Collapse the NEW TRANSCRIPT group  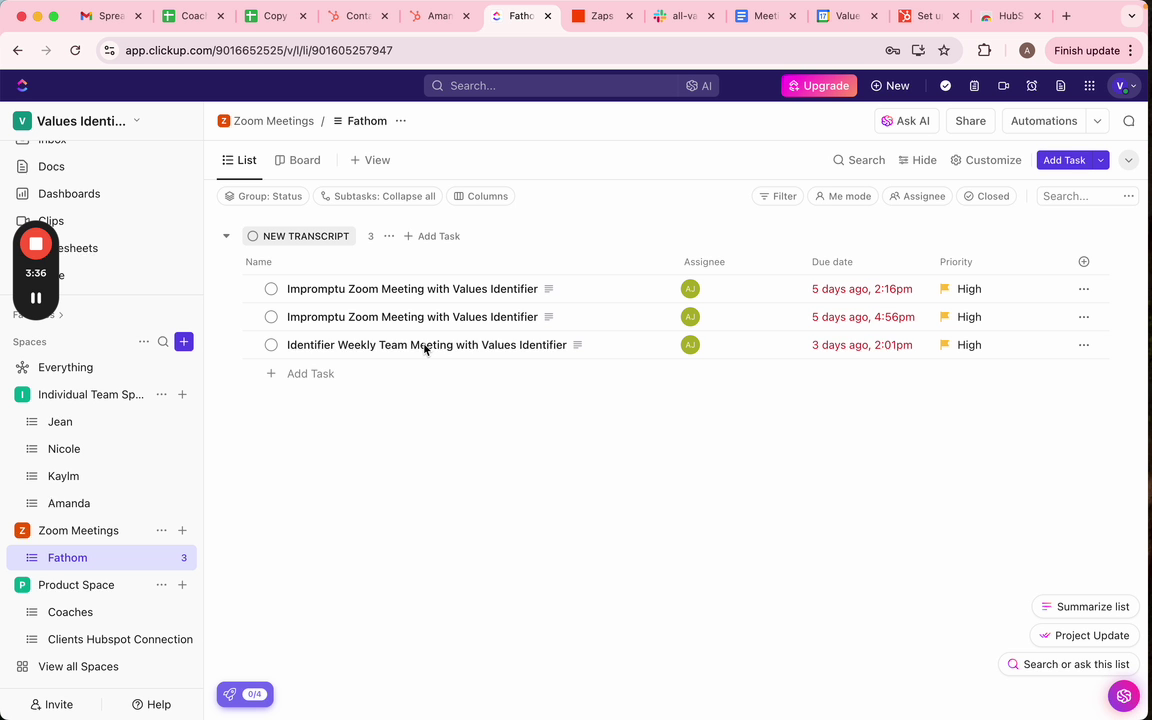click(x=226, y=236)
